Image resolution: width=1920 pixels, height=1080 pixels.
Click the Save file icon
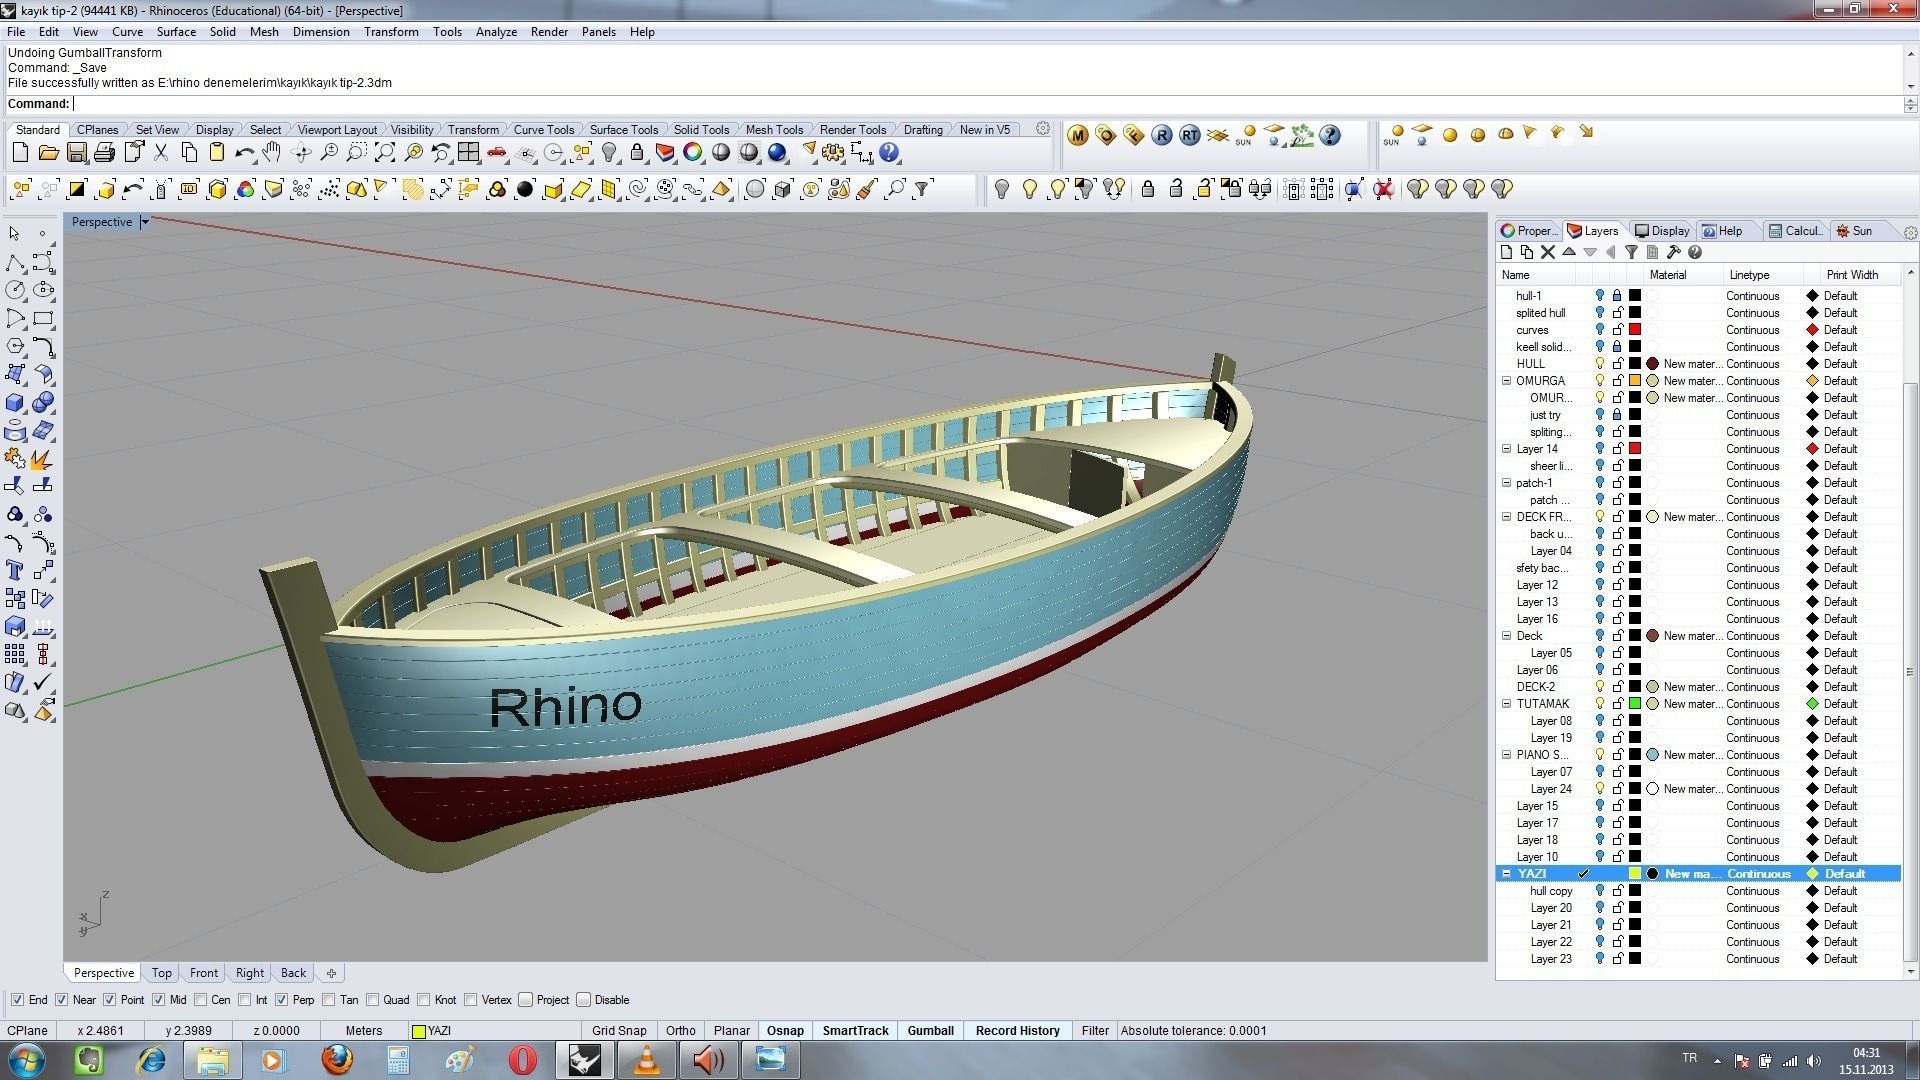point(76,153)
